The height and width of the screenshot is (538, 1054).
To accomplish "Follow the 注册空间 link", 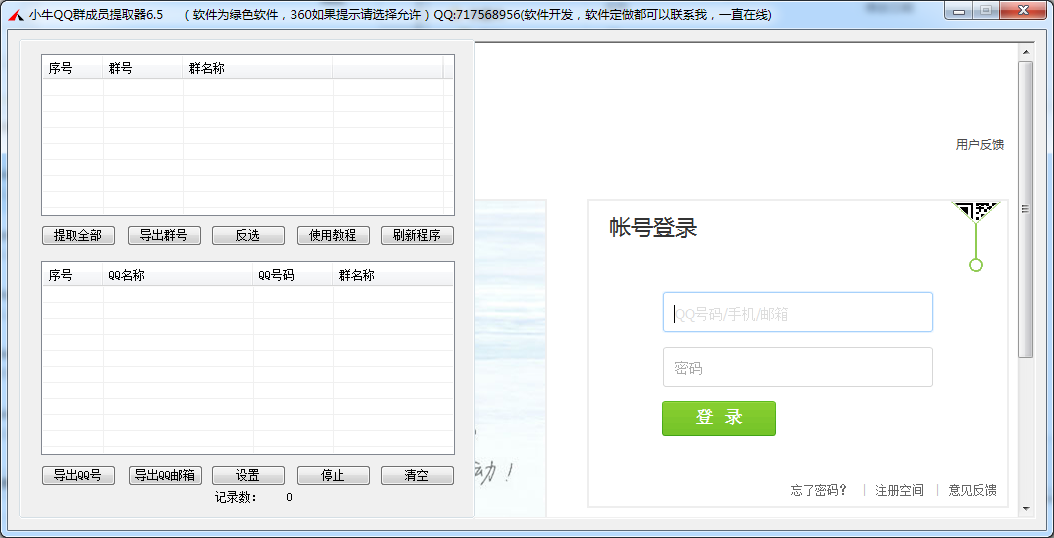I will [x=899, y=490].
